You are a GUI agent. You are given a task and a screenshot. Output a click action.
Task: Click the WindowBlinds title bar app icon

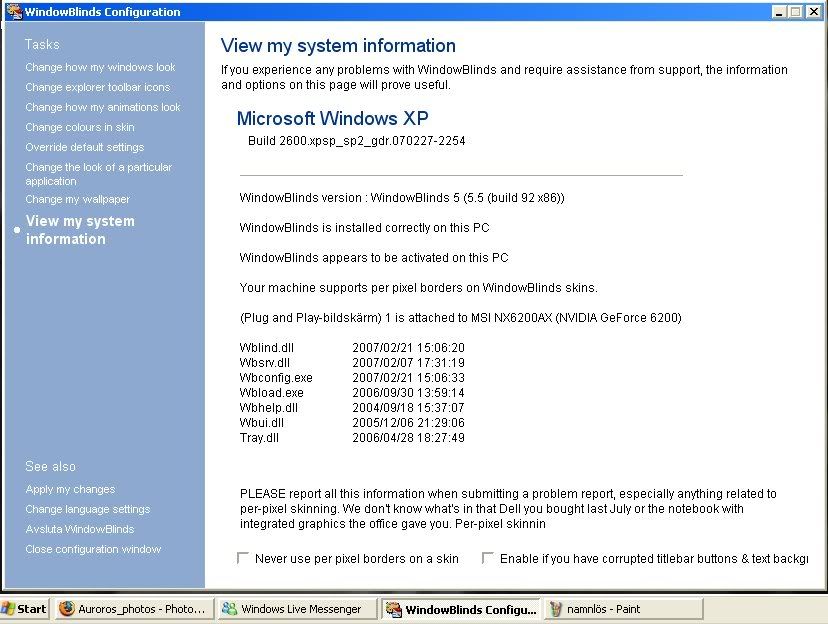point(14,12)
